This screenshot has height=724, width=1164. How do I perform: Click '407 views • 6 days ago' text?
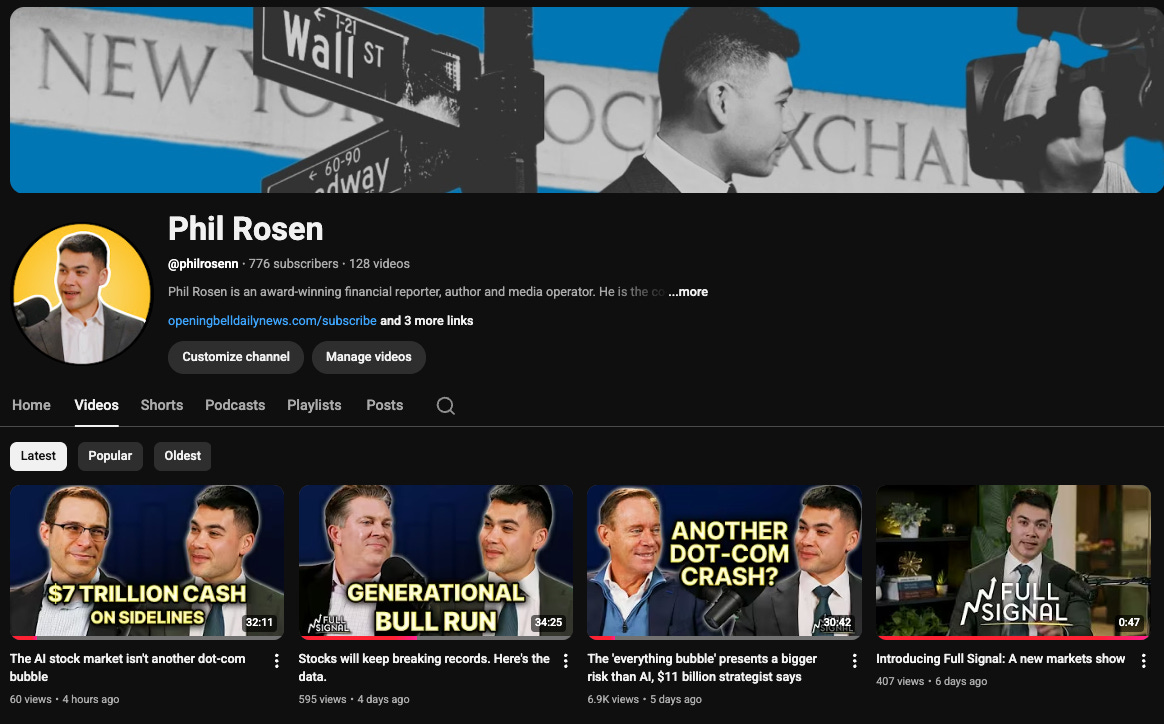[x=932, y=682]
